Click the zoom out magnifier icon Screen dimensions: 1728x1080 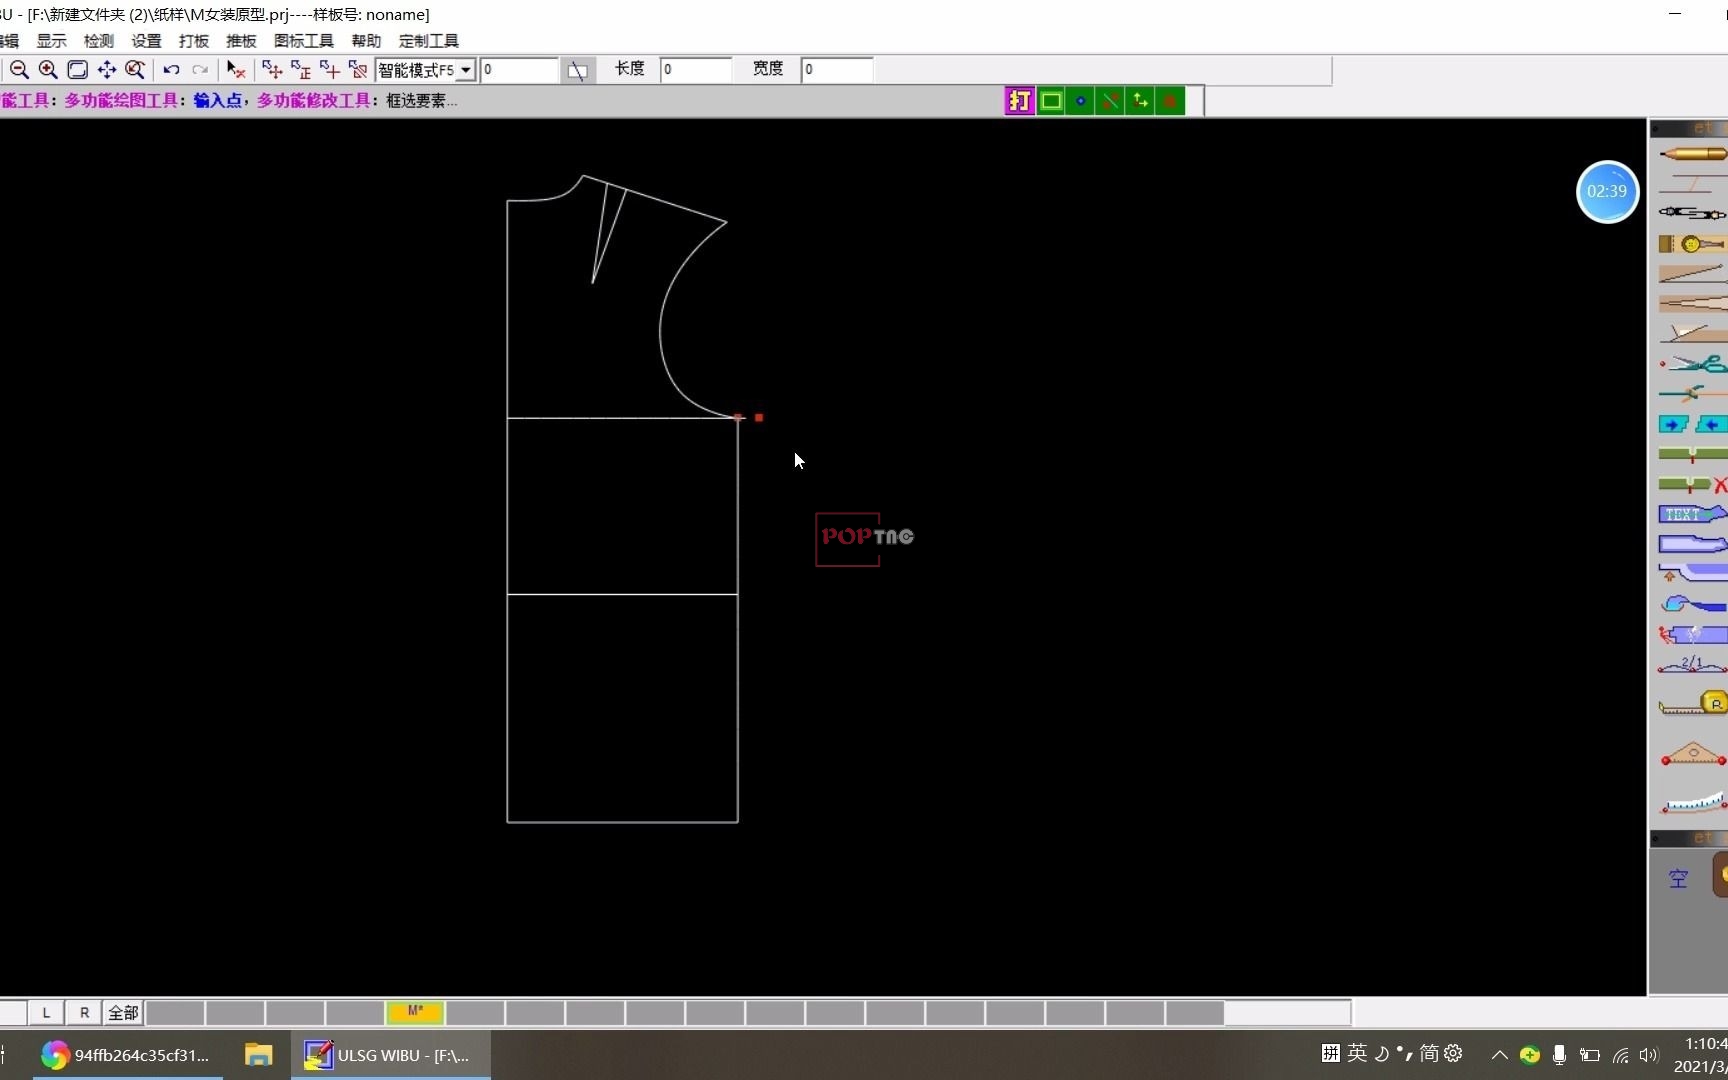19,70
